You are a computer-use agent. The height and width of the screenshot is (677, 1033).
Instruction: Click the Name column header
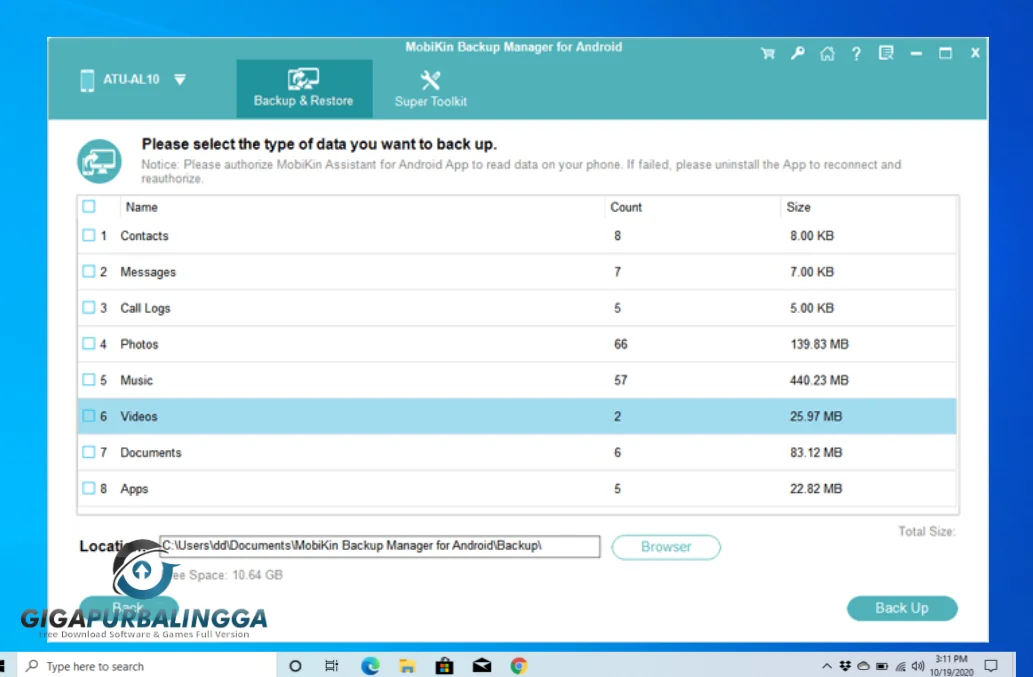pos(142,207)
